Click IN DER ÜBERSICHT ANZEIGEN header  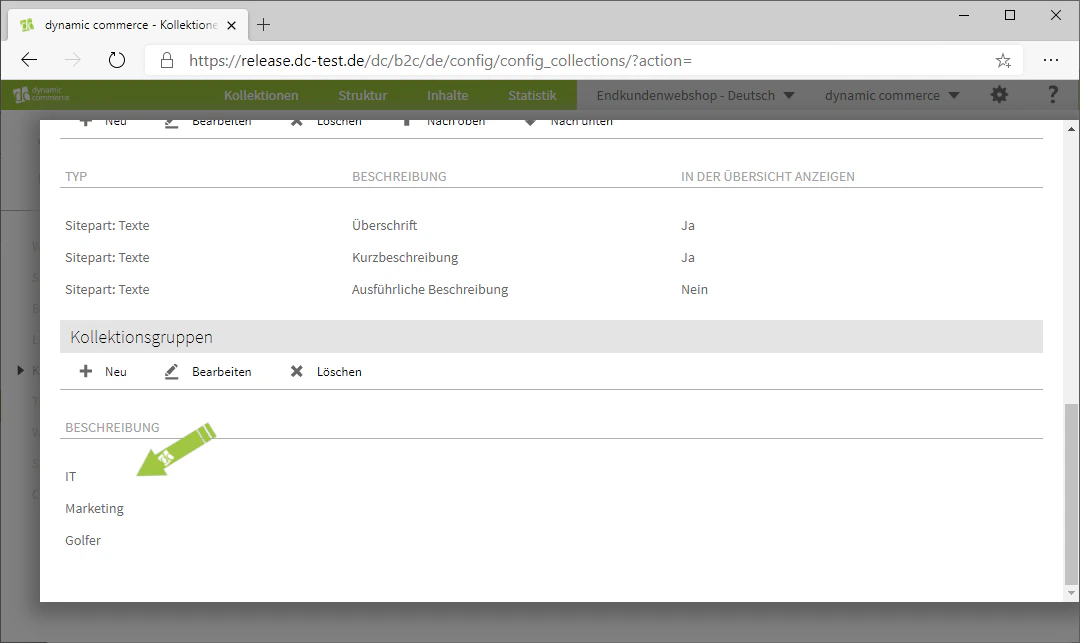767,176
